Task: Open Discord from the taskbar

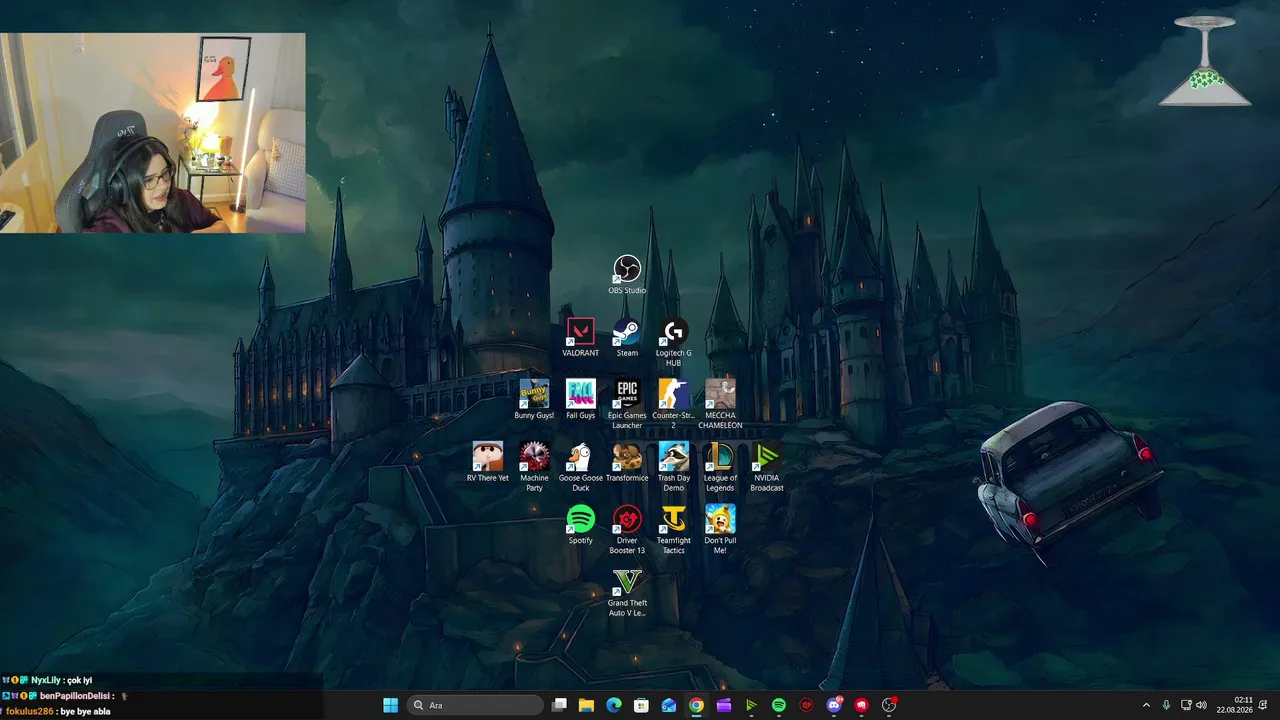Action: click(834, 705)
